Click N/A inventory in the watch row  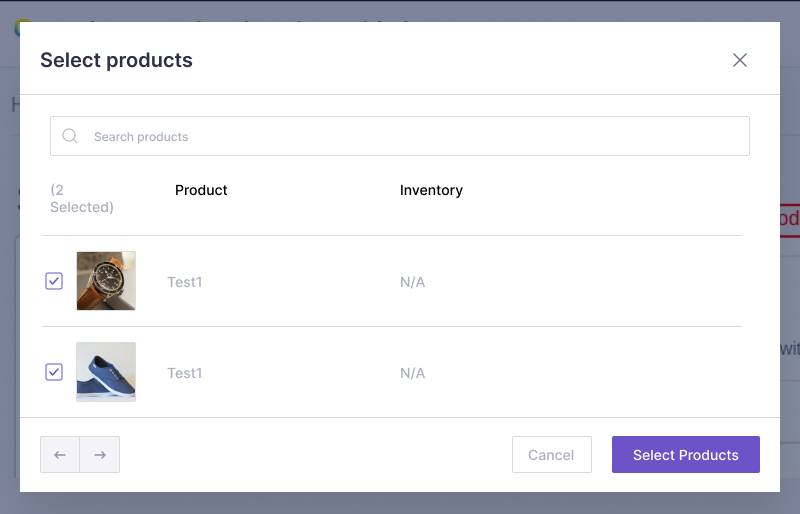(x=412, y=282)
